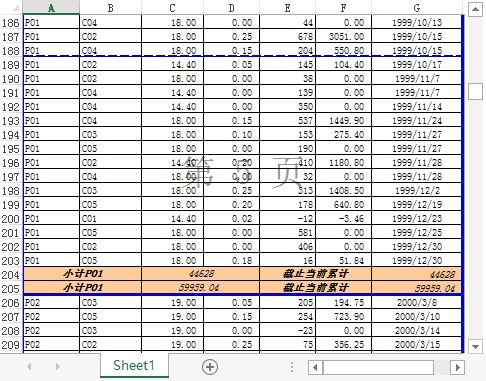
Task: Select column A header
Action: (x=51, y=8)
